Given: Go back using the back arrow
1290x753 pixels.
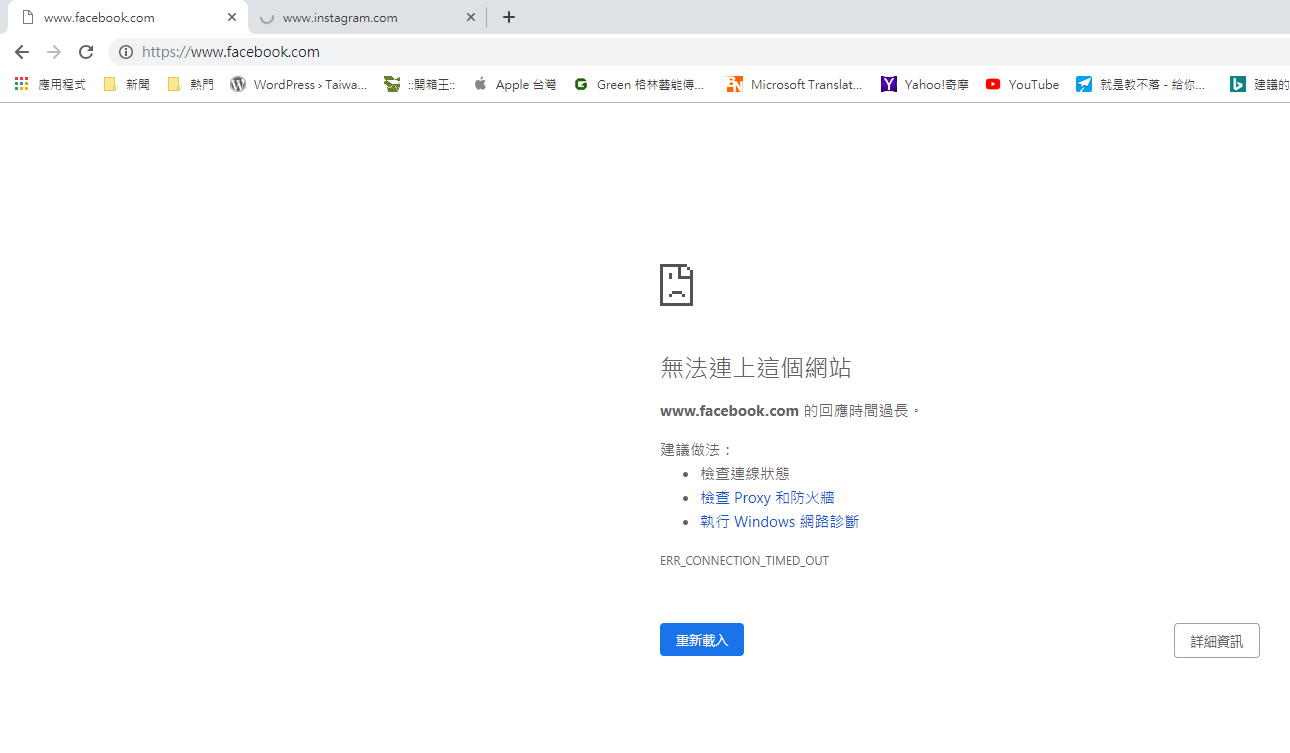Looking at the screenshot, I should 22,52.
